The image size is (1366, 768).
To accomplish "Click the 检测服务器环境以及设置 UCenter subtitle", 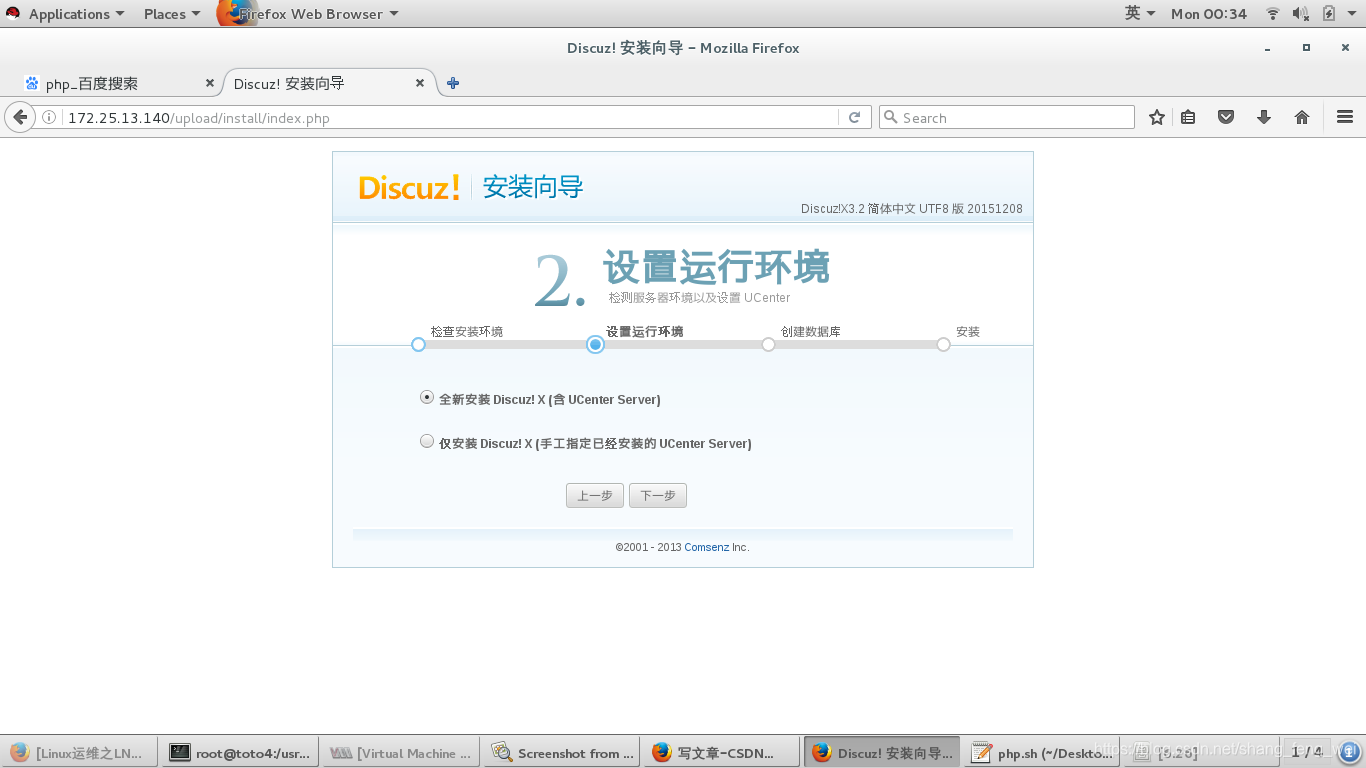I will click(699, 298).
